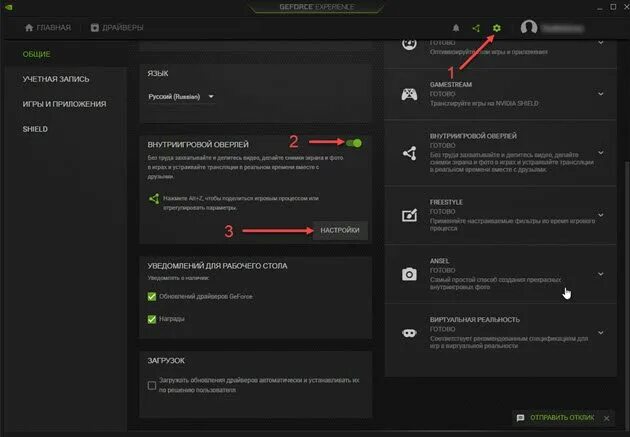Click the in-game overlay share icon in features list

point(409,153)
